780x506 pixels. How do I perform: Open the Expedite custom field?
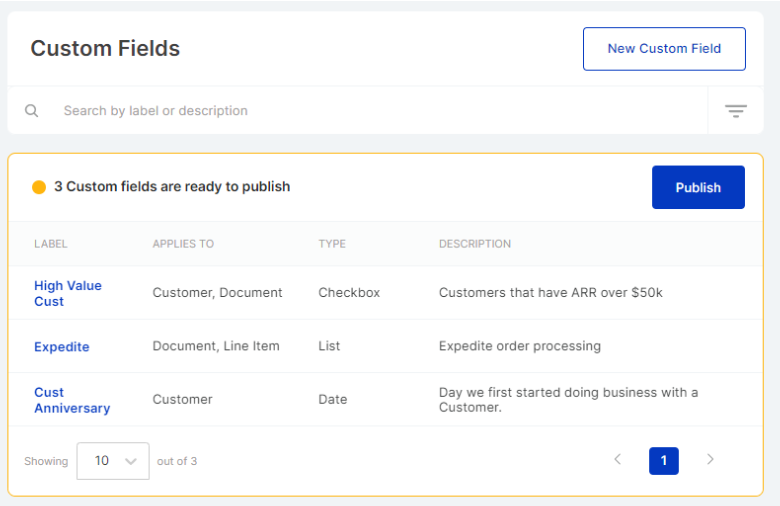click(62, 347)
